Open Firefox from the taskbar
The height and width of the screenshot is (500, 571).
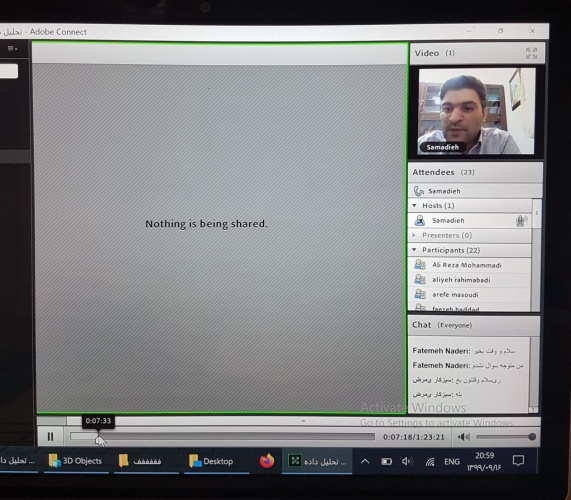[267, 461]
